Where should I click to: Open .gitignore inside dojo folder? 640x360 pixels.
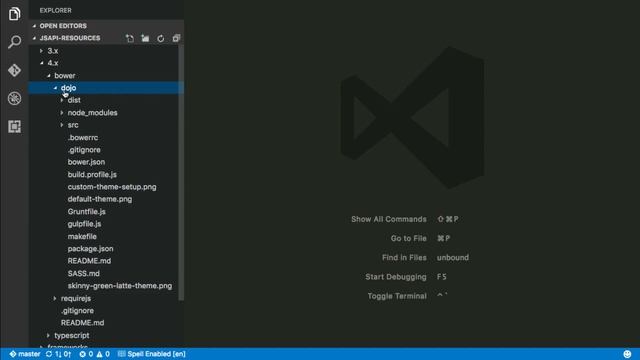84,150
